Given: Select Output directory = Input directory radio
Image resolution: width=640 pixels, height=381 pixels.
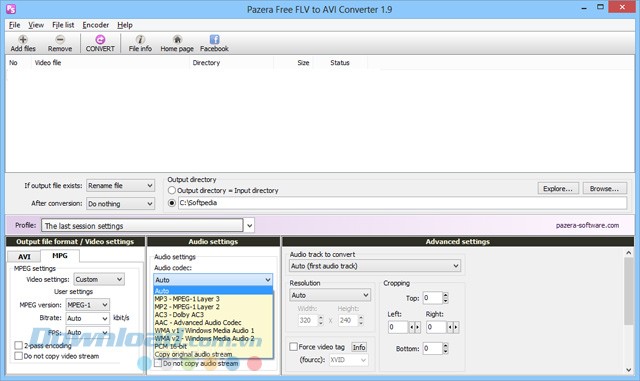Looking at the screenshot, I should 172,190.
